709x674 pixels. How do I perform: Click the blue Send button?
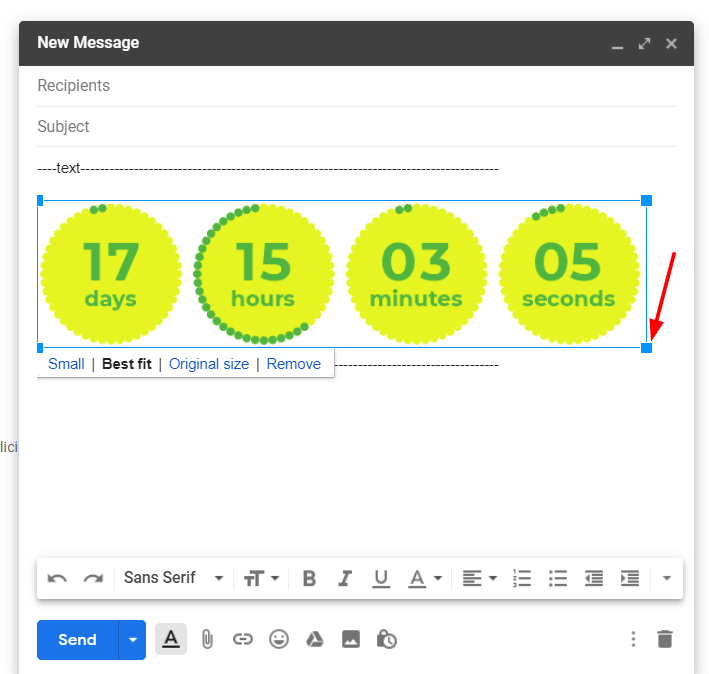(x=77, y=640)
